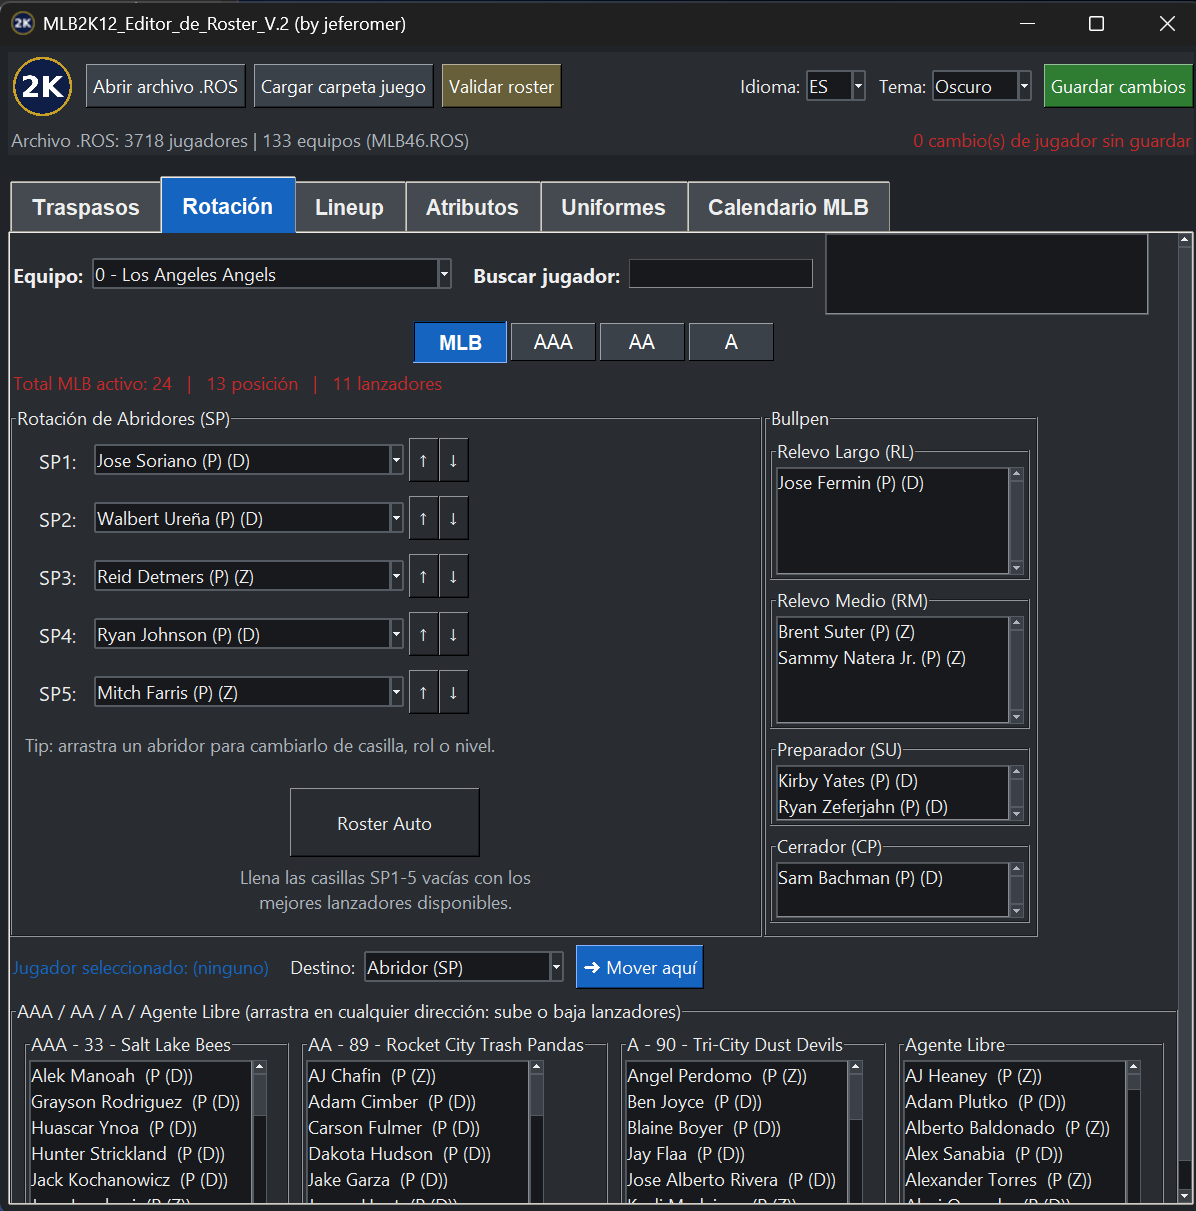1196x1211 pixels.
Task: Click the Relevo Medio list scrollbar
Action: click(x=1017, y=670)
